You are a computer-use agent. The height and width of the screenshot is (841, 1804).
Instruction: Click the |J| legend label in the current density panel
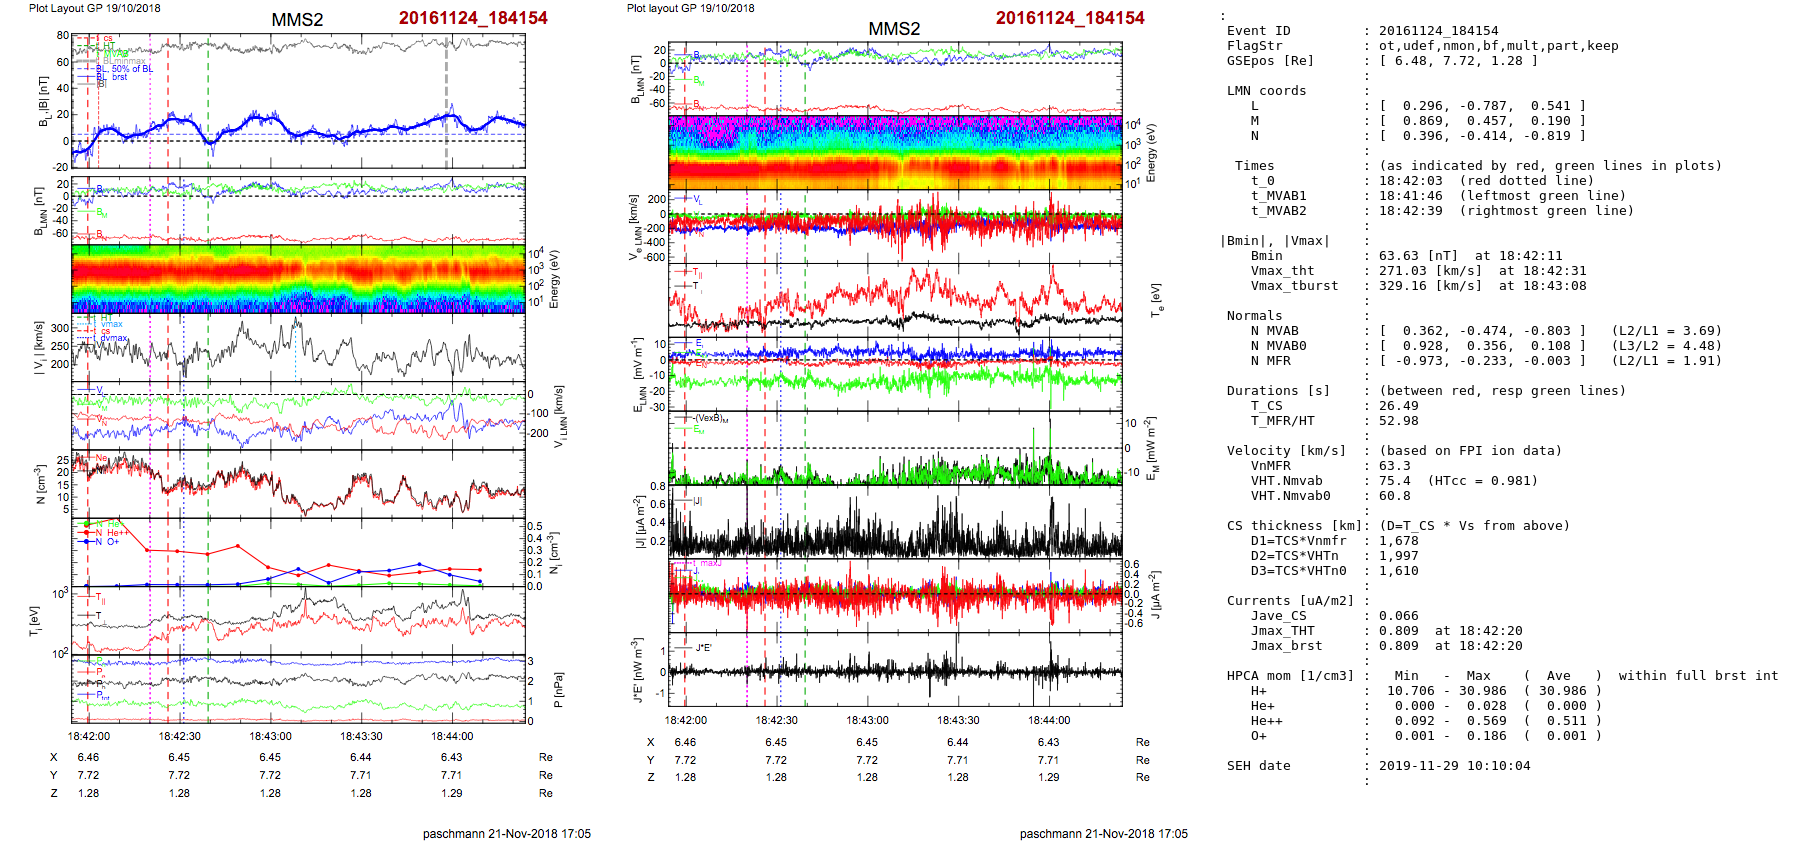pyautogui.click(x=697, y=501)
